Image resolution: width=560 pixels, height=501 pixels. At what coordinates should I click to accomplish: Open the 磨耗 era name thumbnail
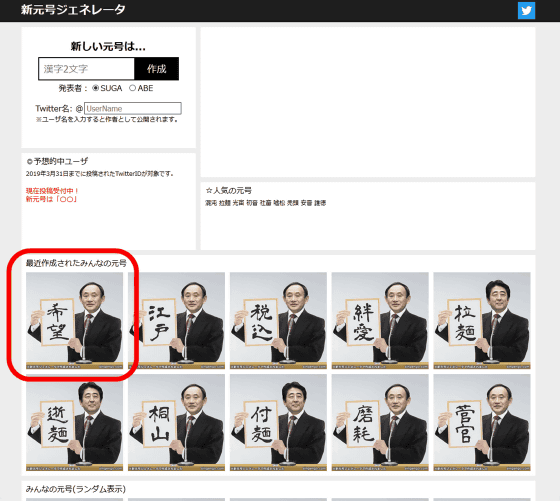pyautogui.click(x=380, y=422)
